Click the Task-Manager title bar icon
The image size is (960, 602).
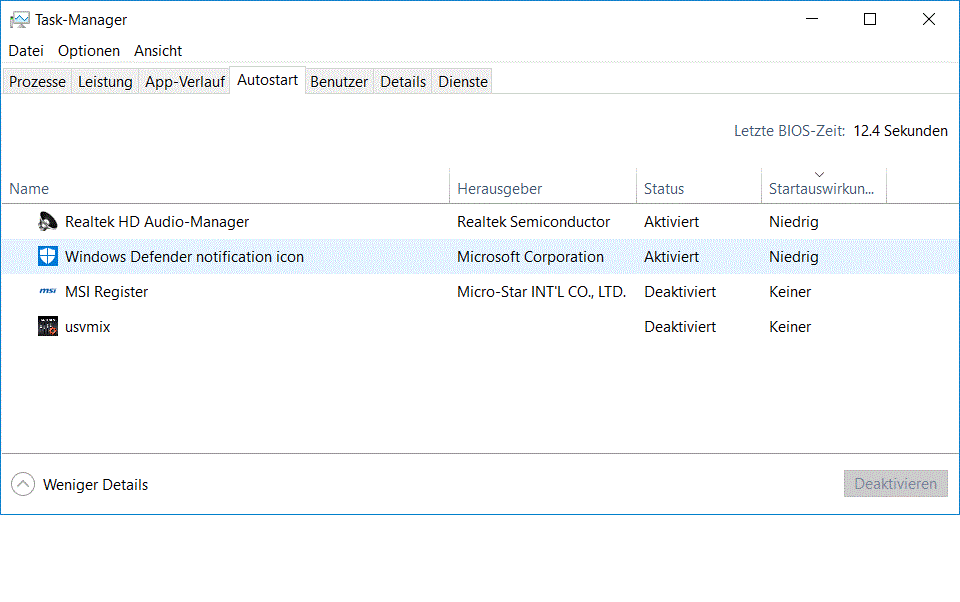coord(20,20)
